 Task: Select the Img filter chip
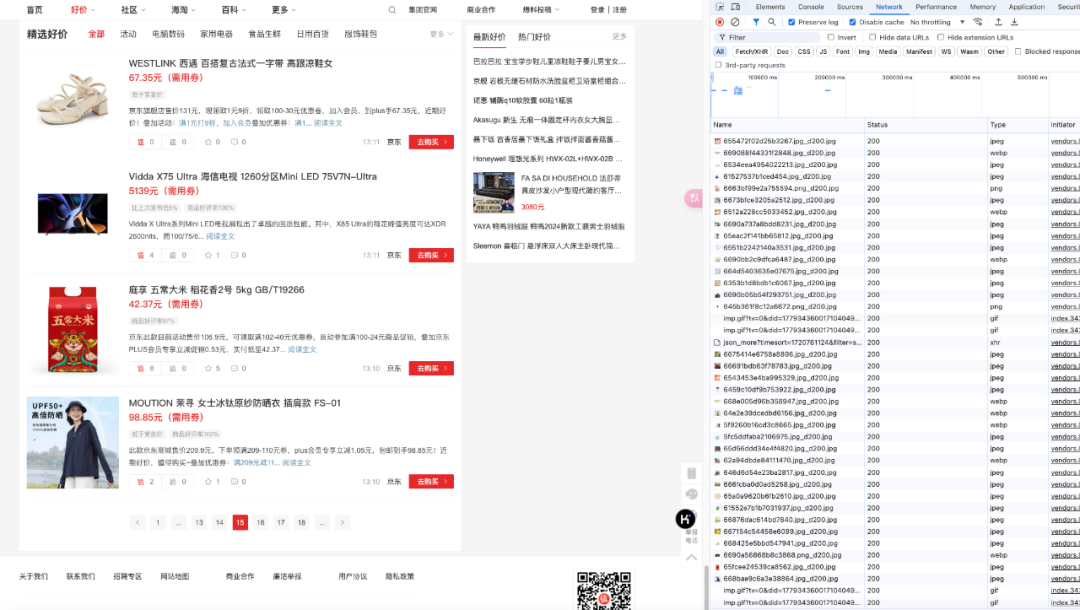[x=864, y=52]
